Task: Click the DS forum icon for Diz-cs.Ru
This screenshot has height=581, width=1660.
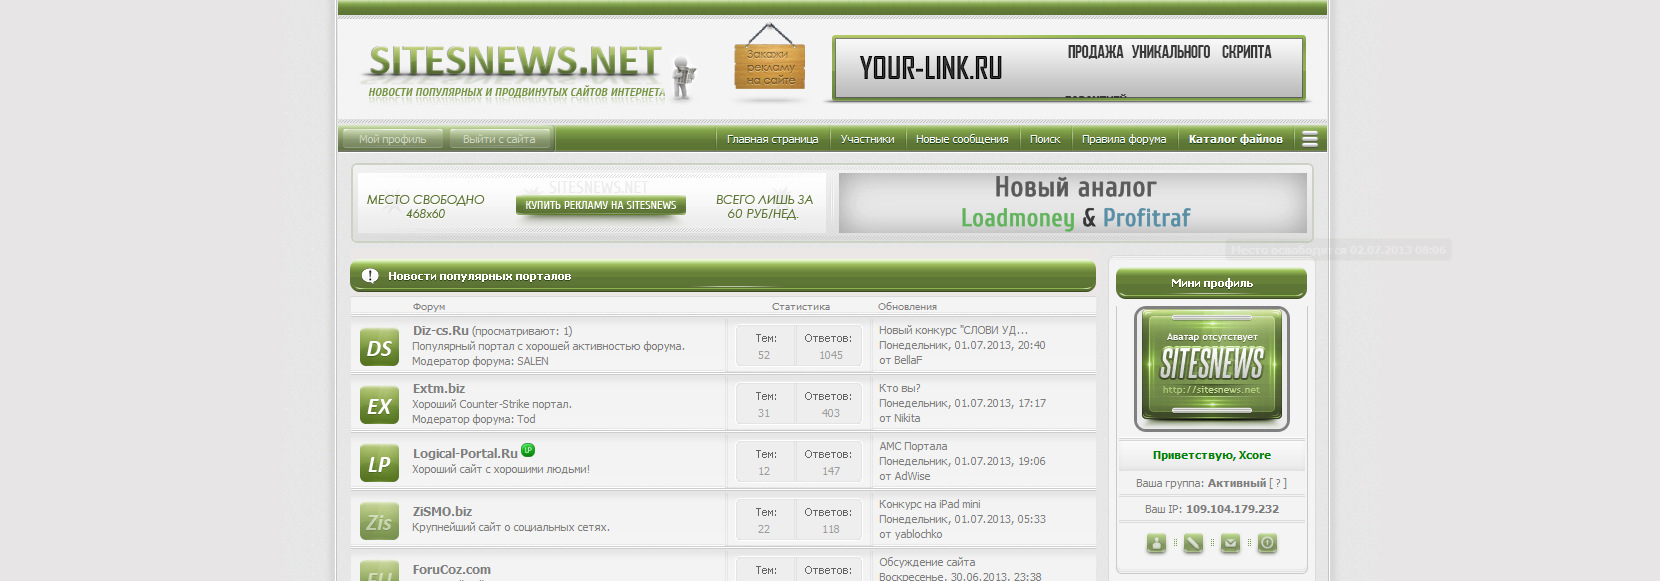Action: (x=379, y=348)
